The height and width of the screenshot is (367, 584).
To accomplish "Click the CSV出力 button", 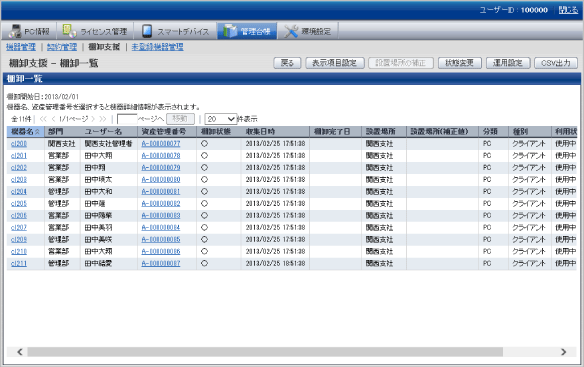I will [x=556, y=63].
